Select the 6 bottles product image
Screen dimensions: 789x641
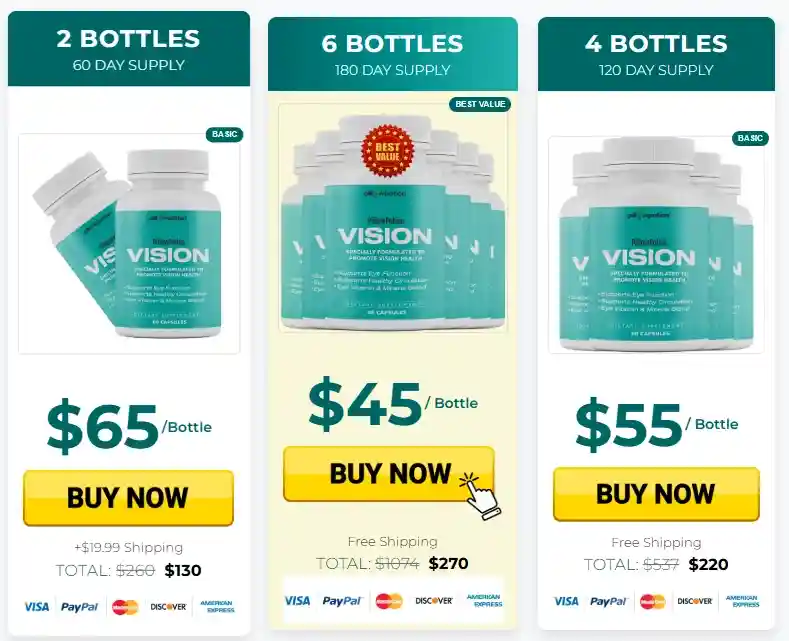tap(393, 218)
